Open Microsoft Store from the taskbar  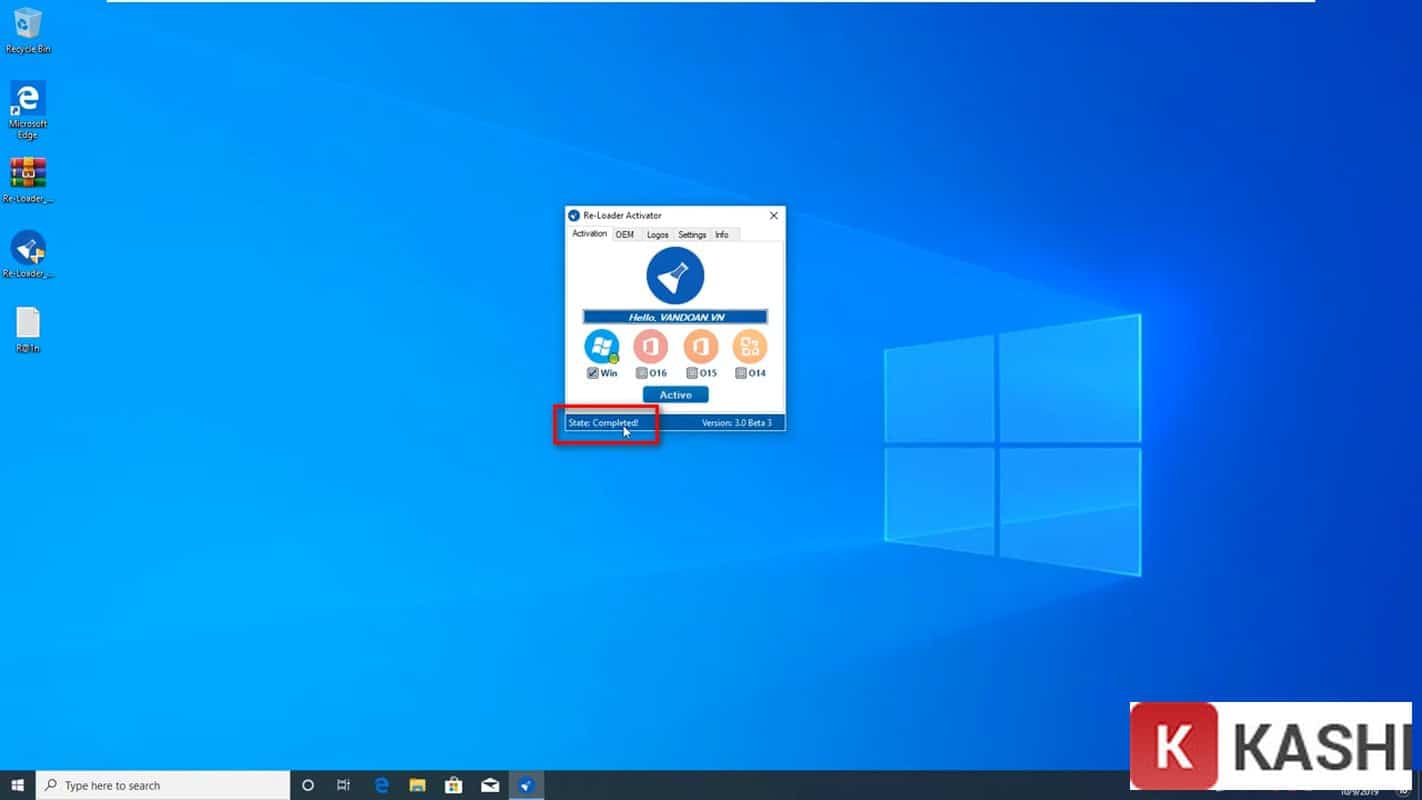453,785
